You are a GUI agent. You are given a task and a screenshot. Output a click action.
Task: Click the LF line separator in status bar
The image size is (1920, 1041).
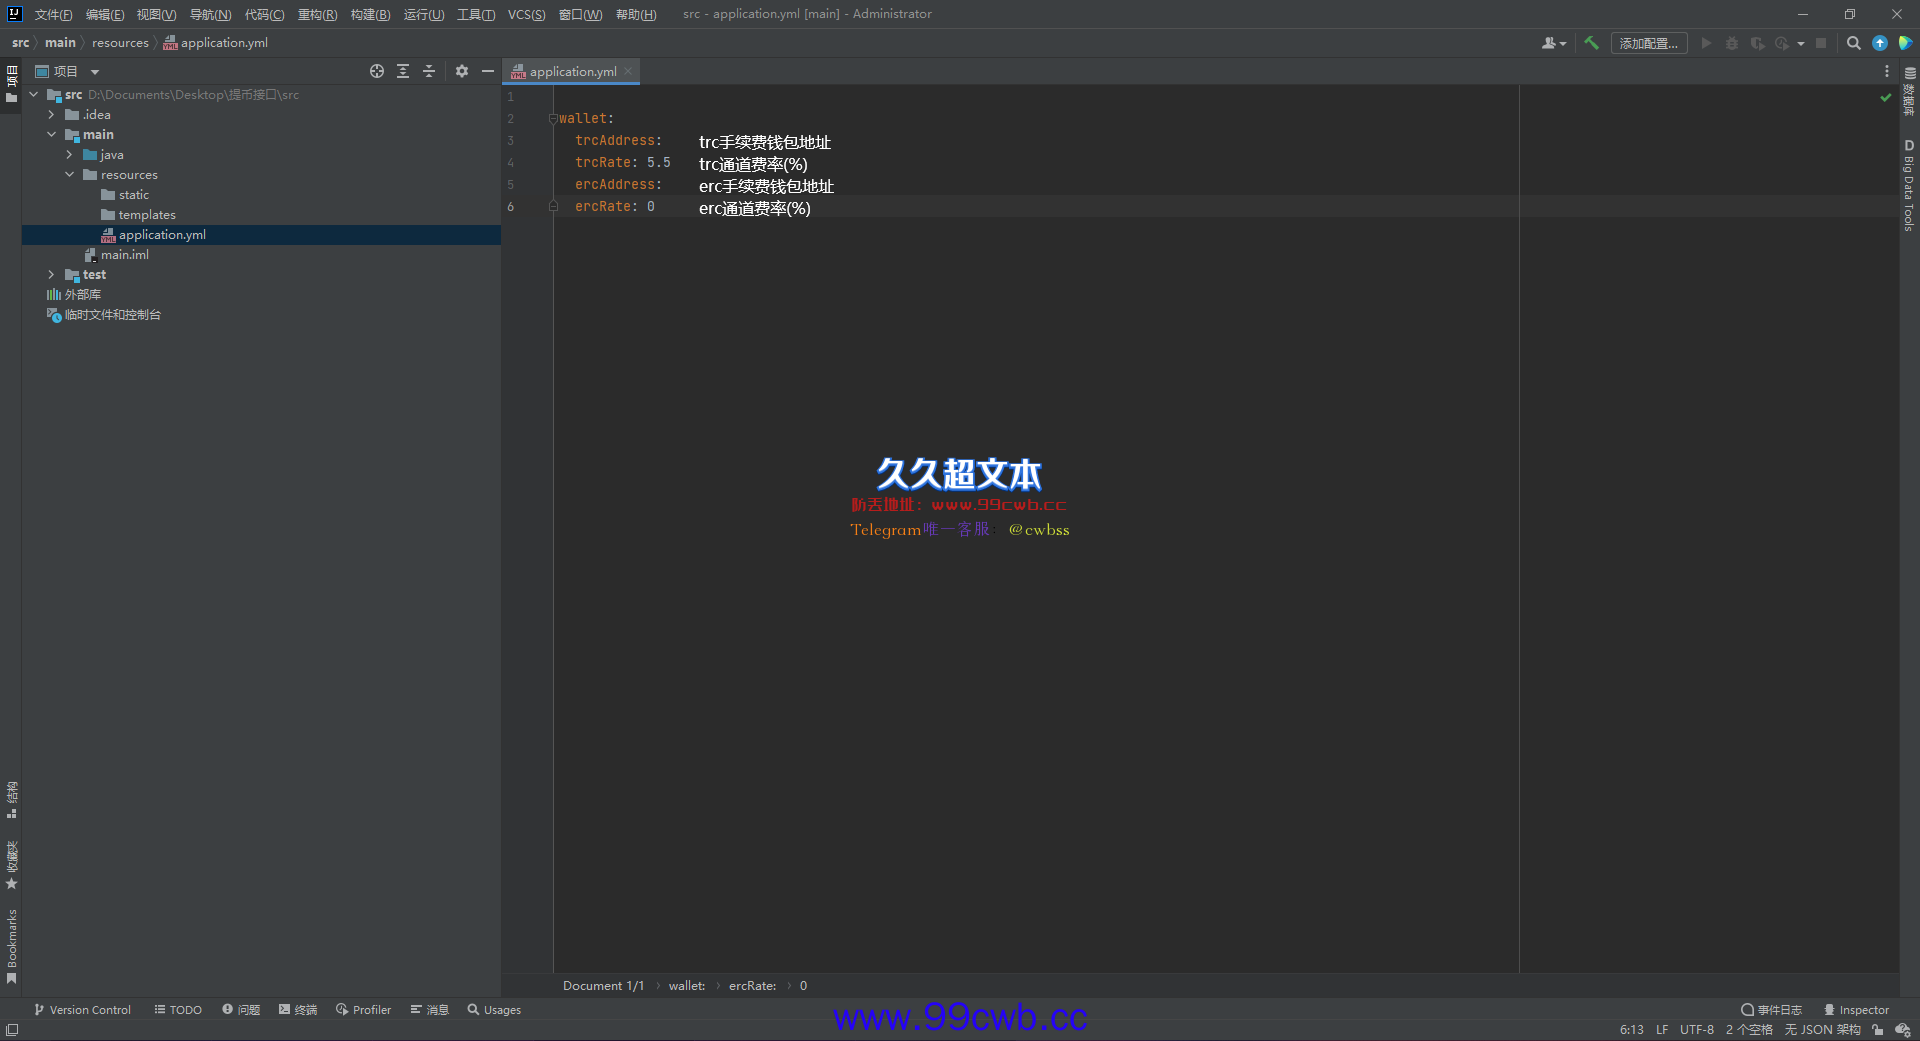coord(1662,1029)
